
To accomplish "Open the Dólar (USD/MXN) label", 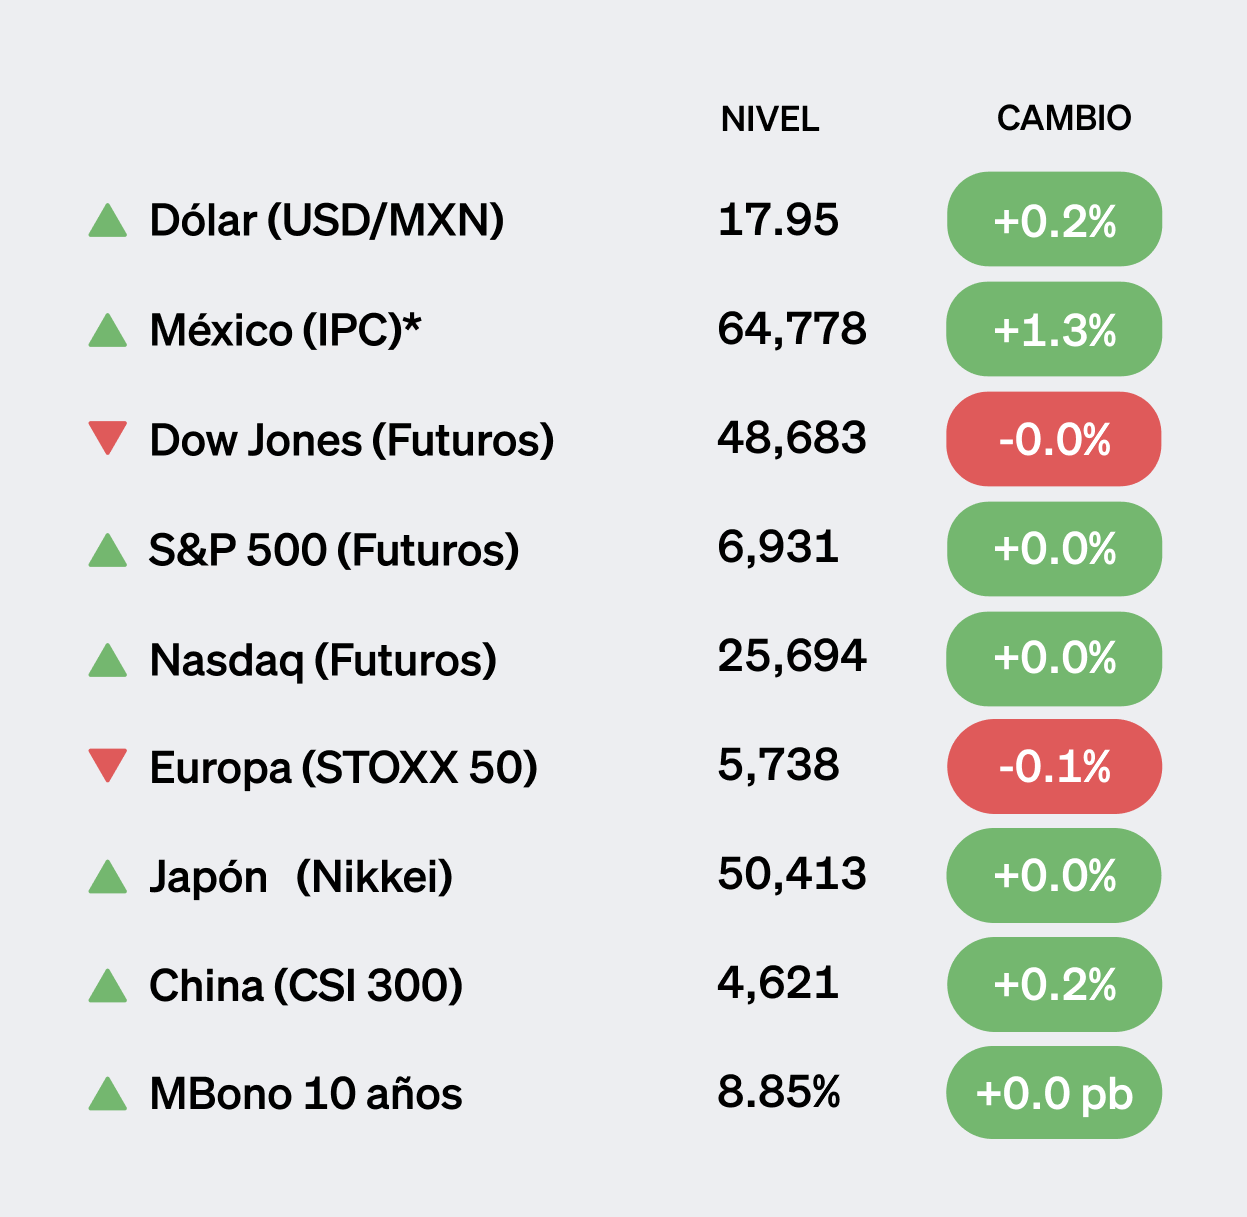I will pos(326,221).
